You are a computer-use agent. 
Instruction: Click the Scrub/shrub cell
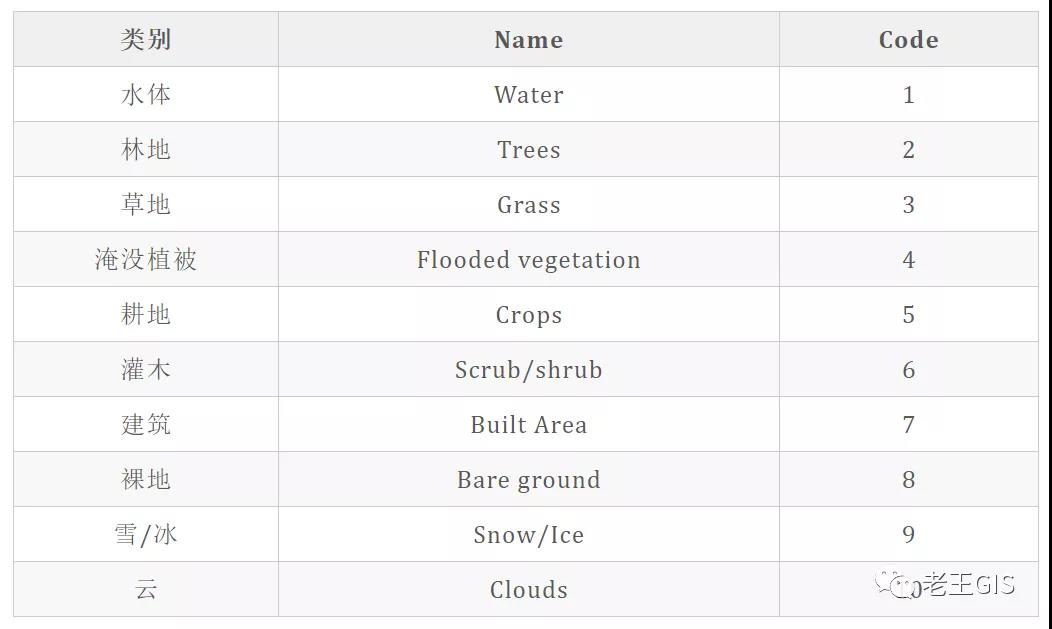click(528, 370)
